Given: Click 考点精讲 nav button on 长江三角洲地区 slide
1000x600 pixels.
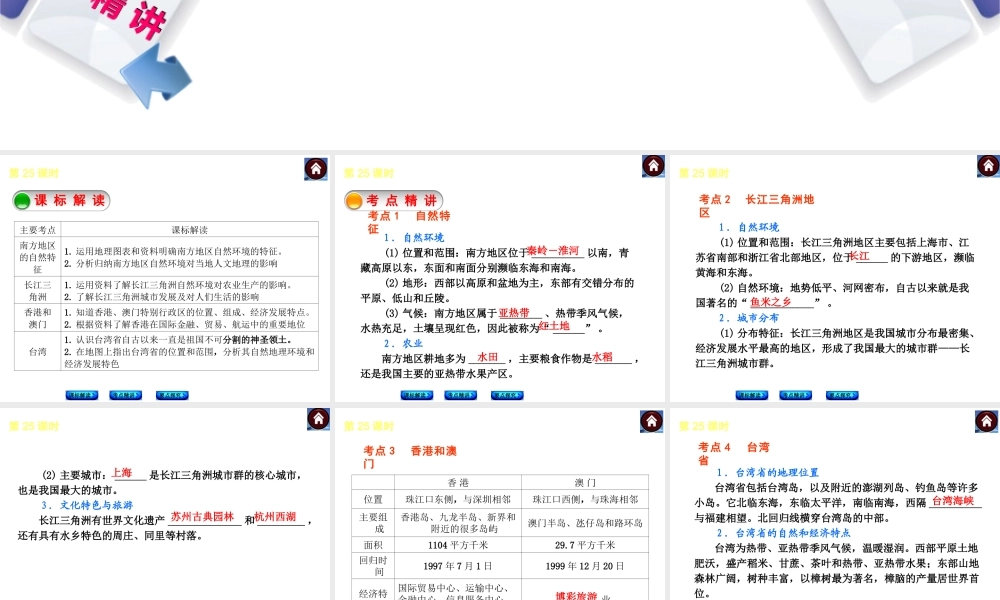Looking at the screenshot, I should (795, 395).
